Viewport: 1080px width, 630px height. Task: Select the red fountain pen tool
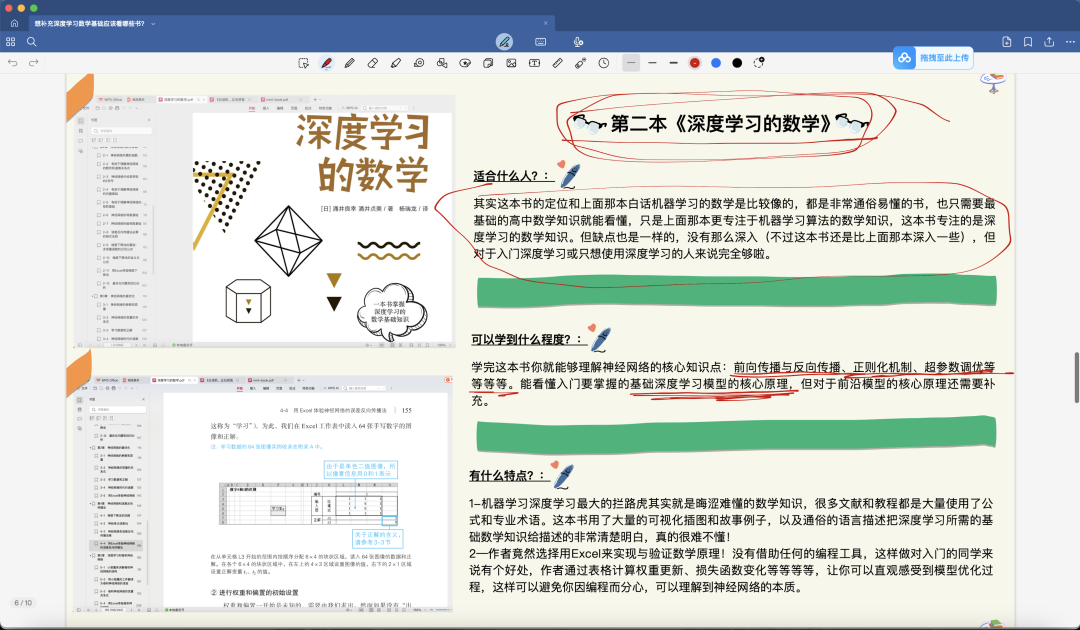(326, 63)
